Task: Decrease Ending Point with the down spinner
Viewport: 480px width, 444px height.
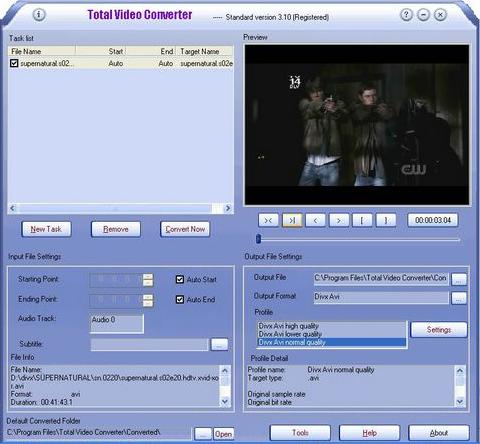Action: coord(148,304)
